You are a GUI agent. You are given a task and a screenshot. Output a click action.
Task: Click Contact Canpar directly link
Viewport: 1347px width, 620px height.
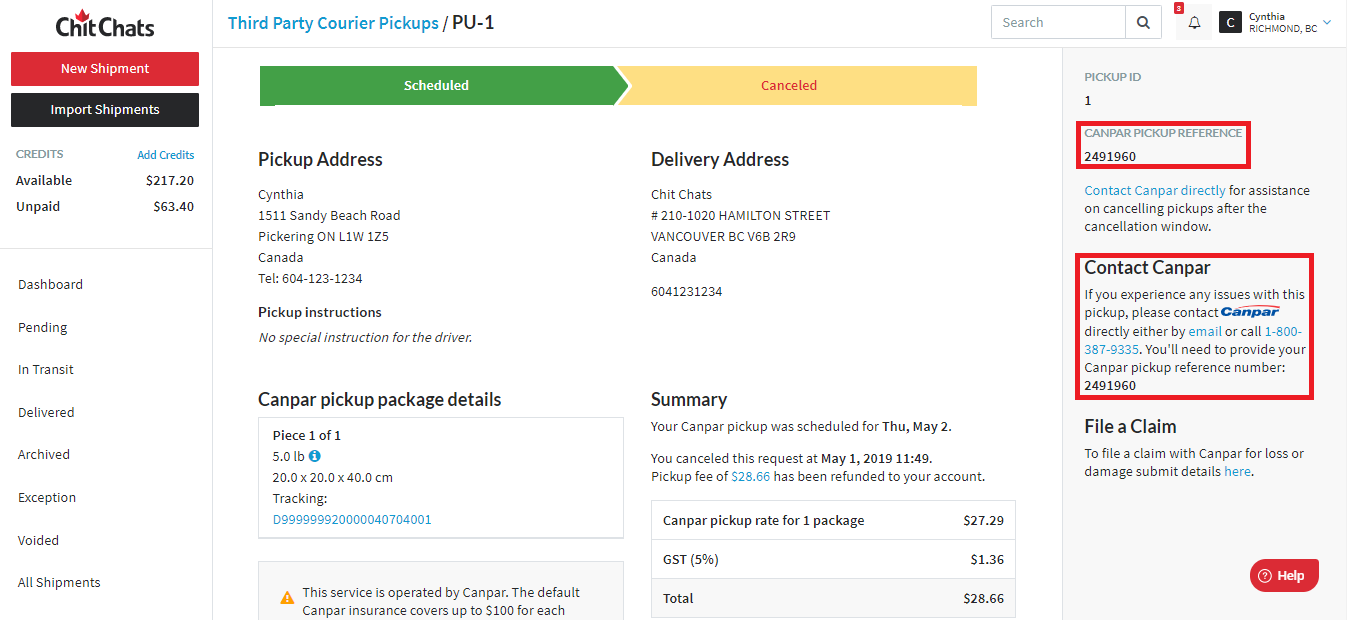[1154, 190]
